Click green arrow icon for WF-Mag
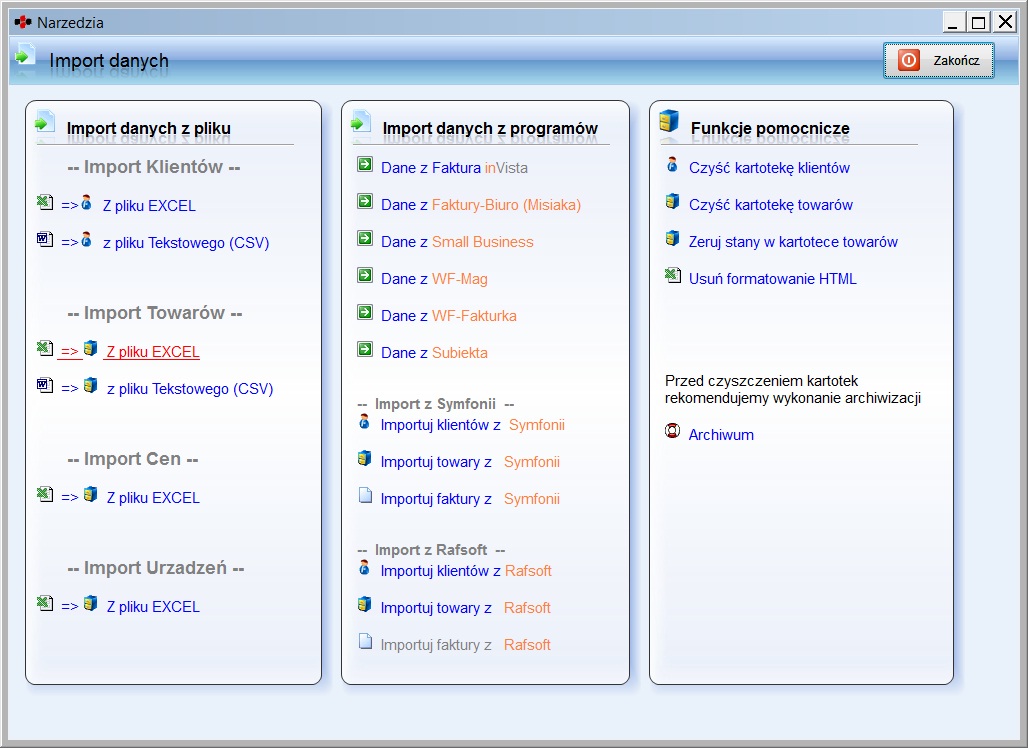 [365, 275]
